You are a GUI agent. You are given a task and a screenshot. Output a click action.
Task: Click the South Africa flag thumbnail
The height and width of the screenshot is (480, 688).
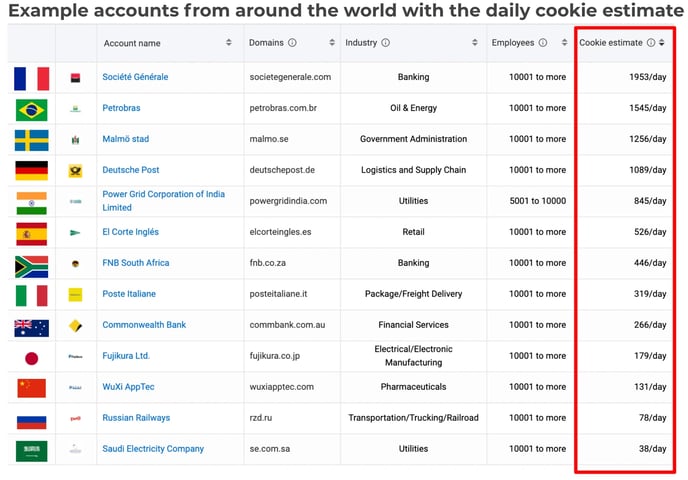coord(32,267)
